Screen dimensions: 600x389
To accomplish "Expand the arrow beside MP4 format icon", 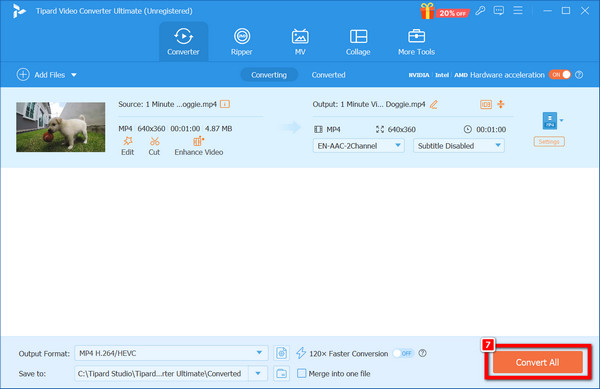I will [561, 120].
